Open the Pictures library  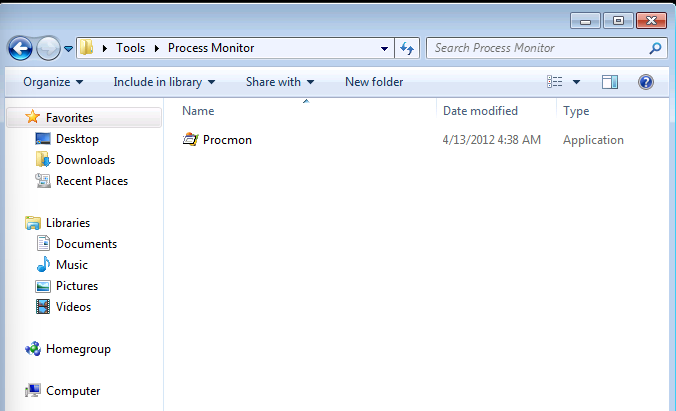pos(77,286)
